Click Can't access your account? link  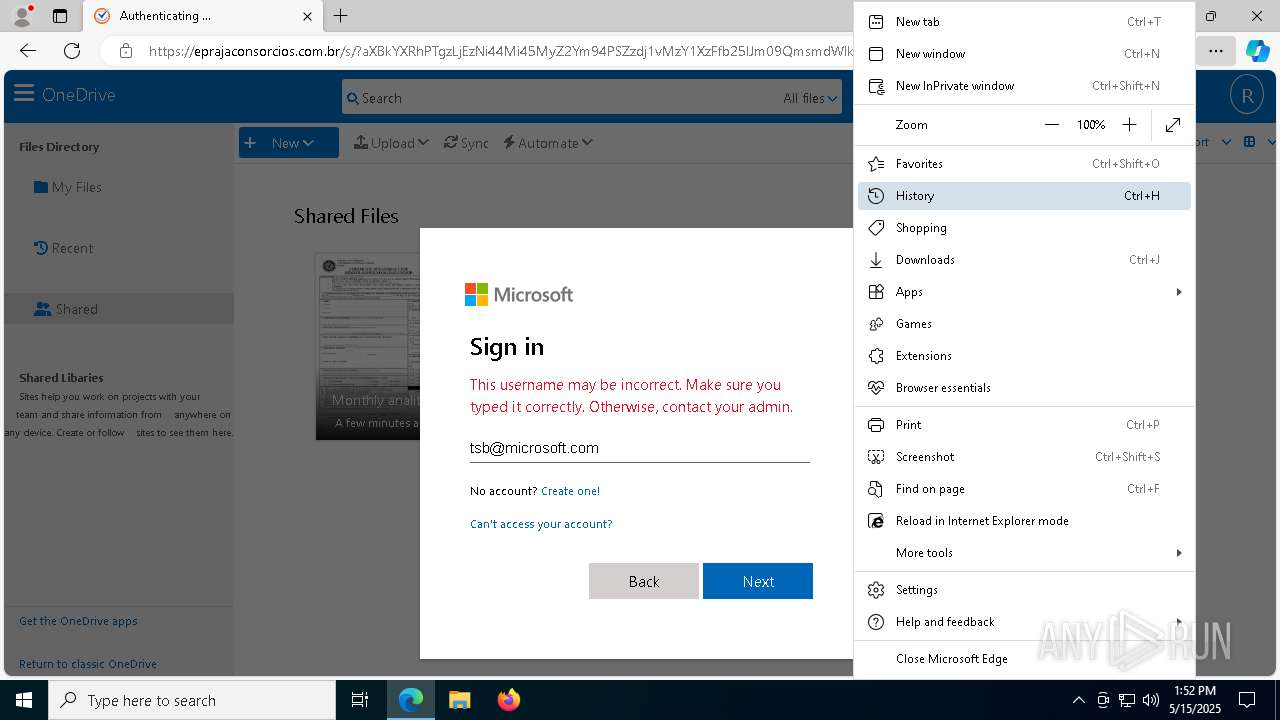point(541,524)
